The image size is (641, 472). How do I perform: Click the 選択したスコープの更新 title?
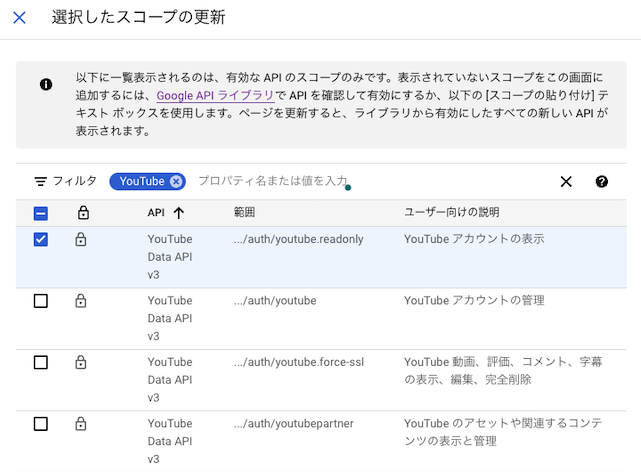(x=138, y=17)
